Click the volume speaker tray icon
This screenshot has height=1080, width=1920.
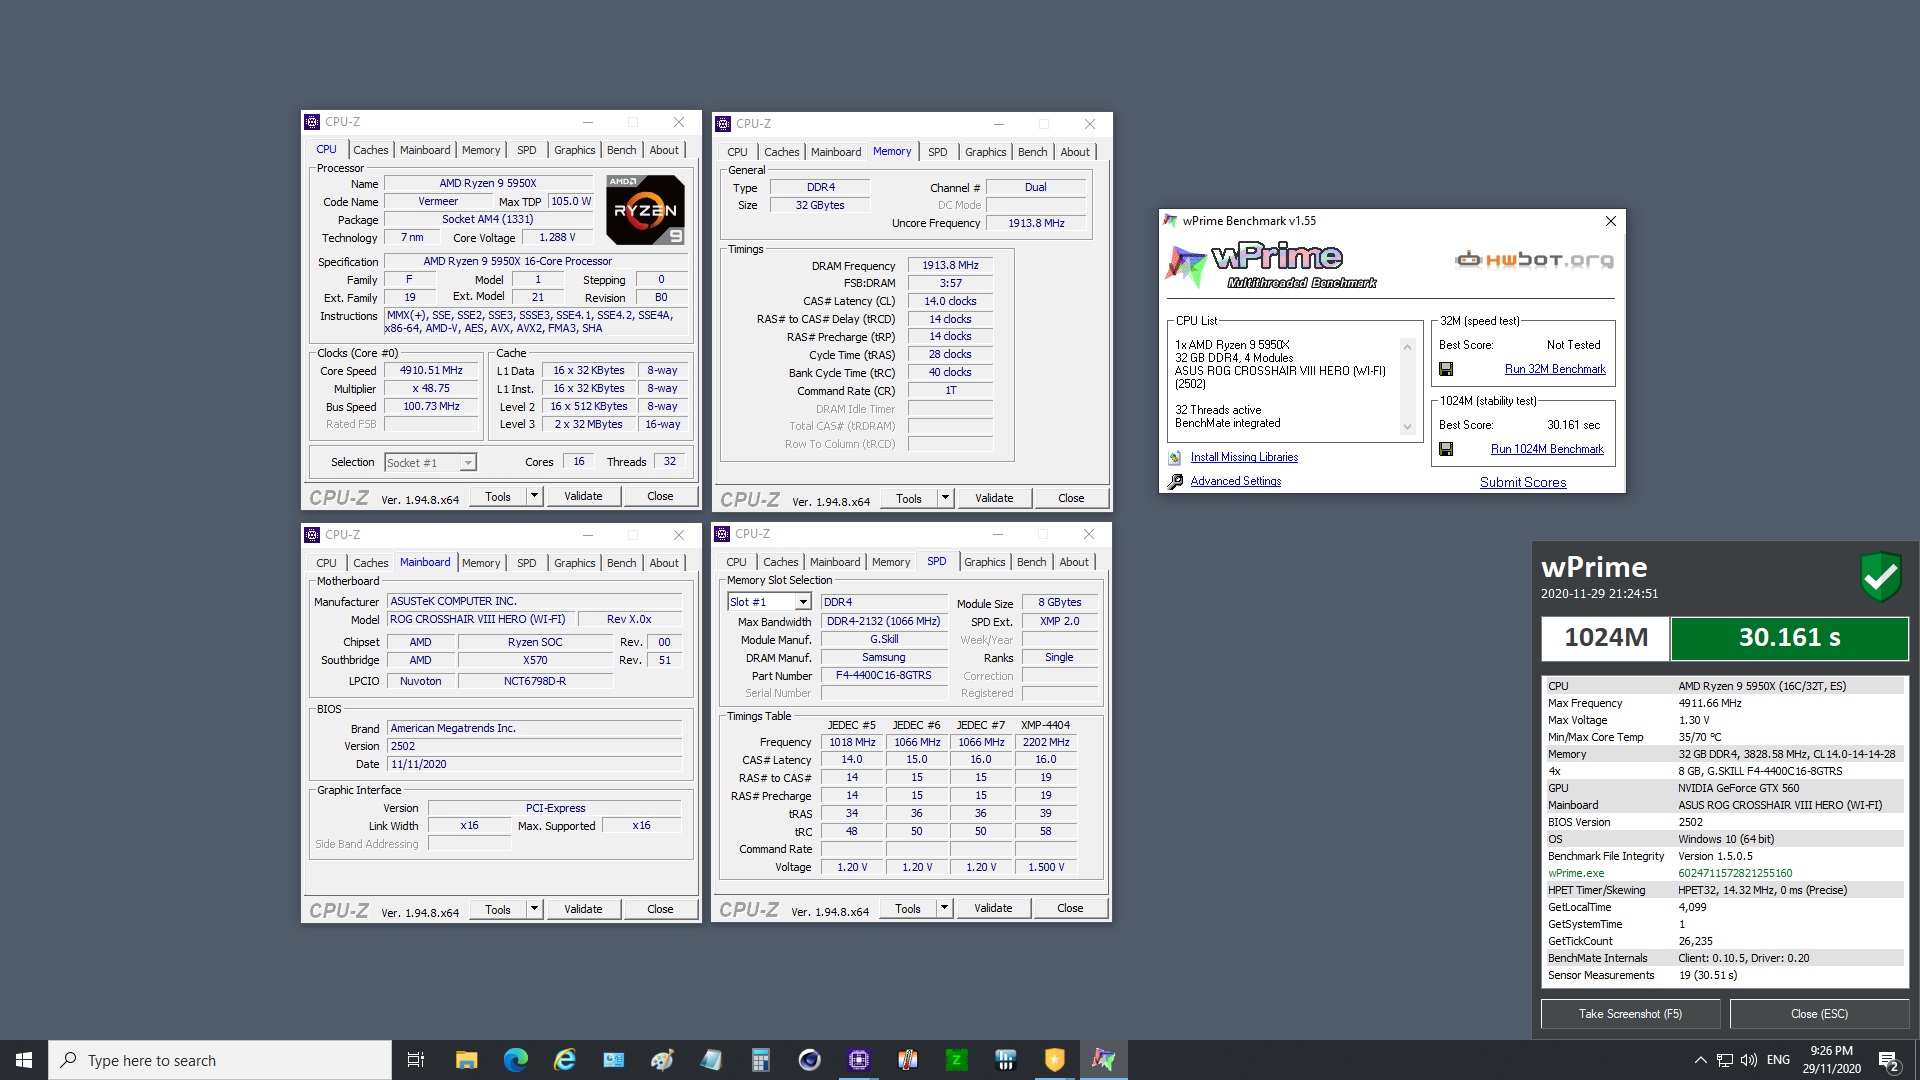coord(1749,1060)
